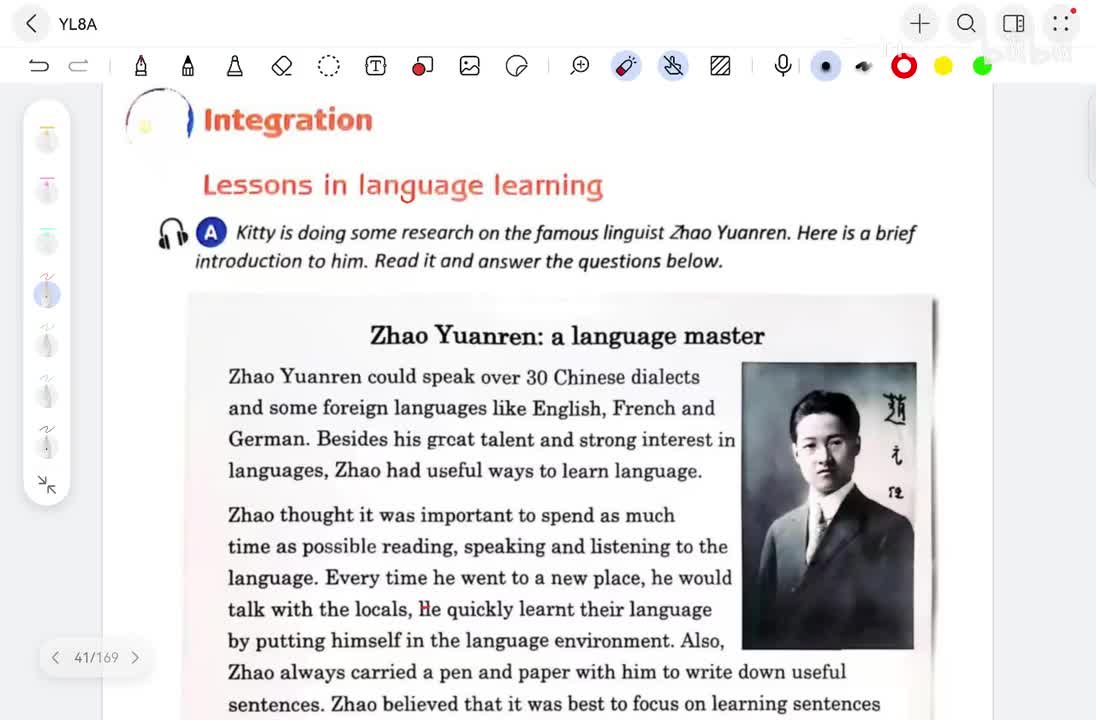Redo the last action
Screen dimensions: 1096x720
[78, 66]
